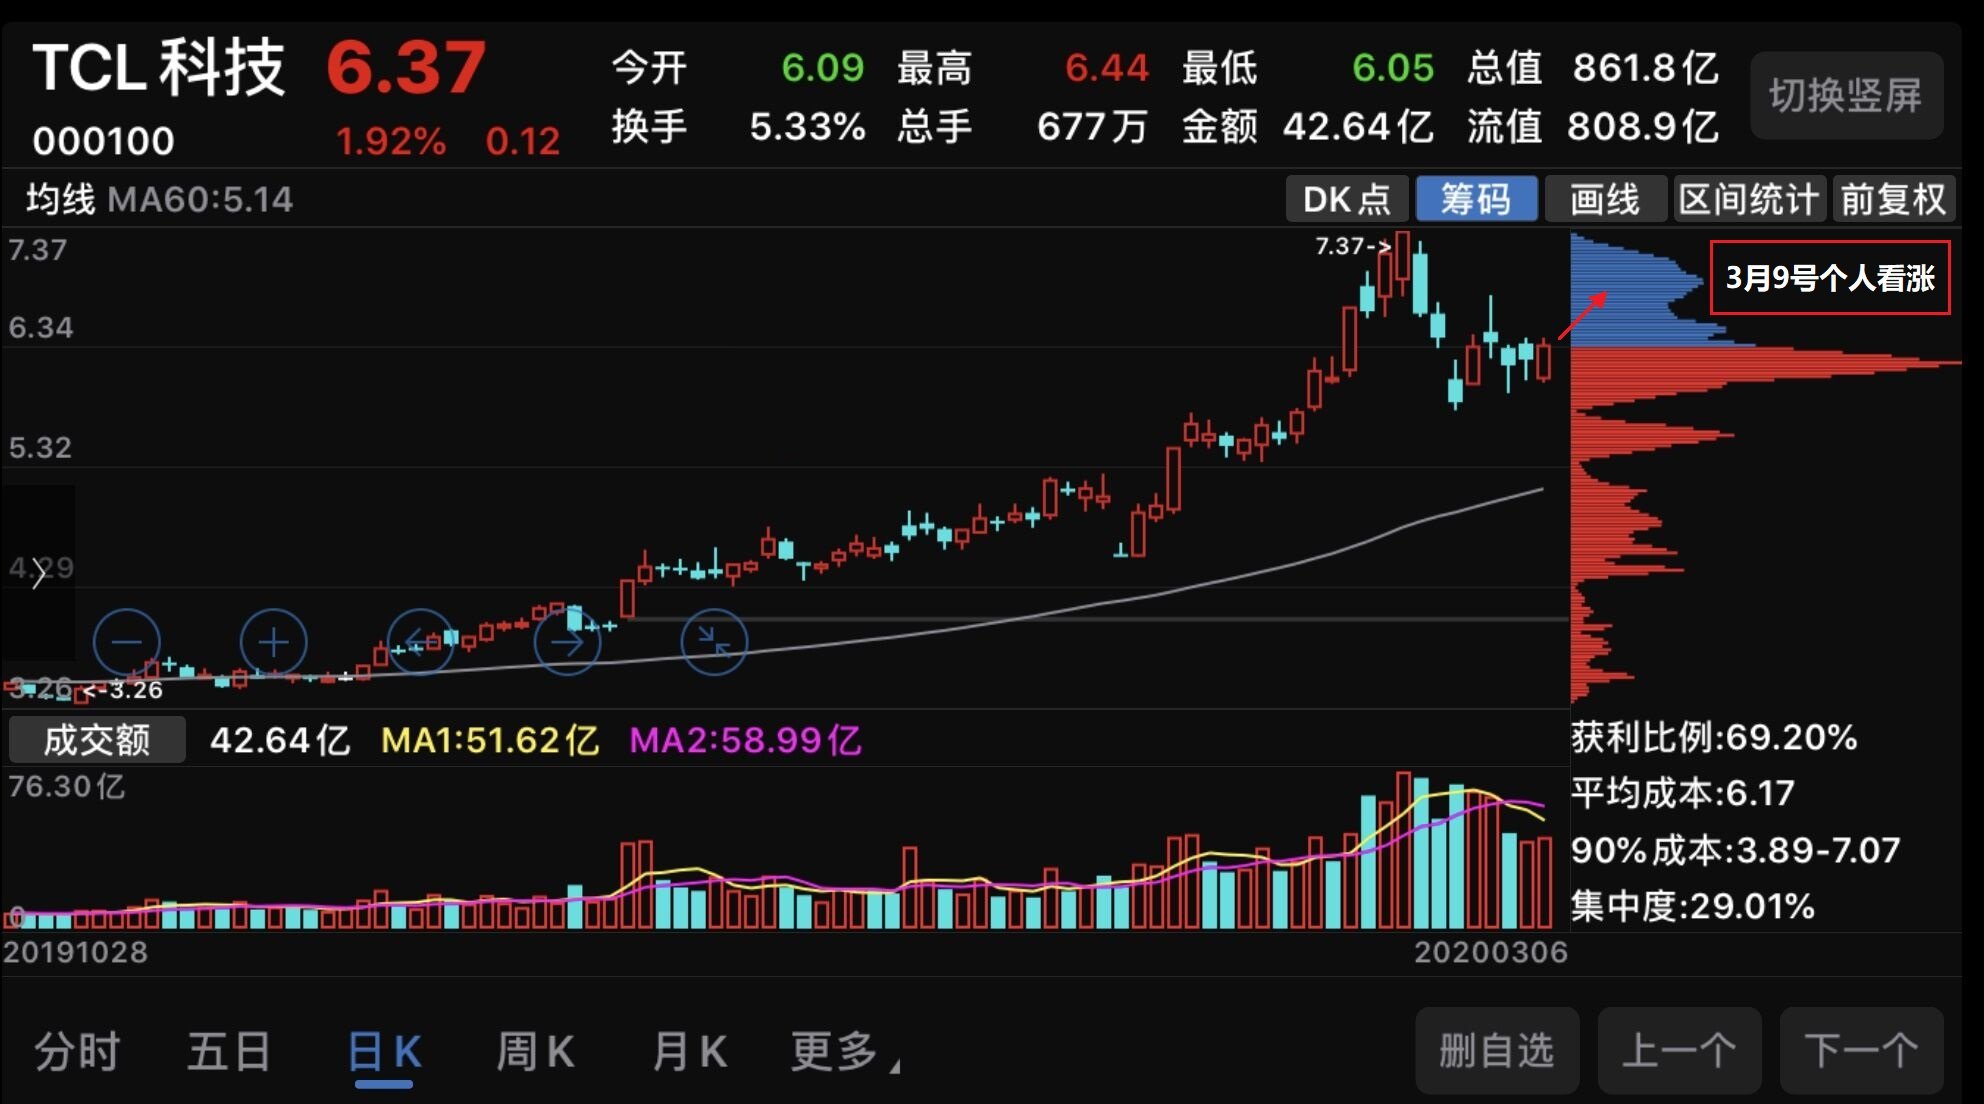Screen dimensions: 1984x1104
Task: Tap the 换手 5.33% value
Action: pos(807,127)
